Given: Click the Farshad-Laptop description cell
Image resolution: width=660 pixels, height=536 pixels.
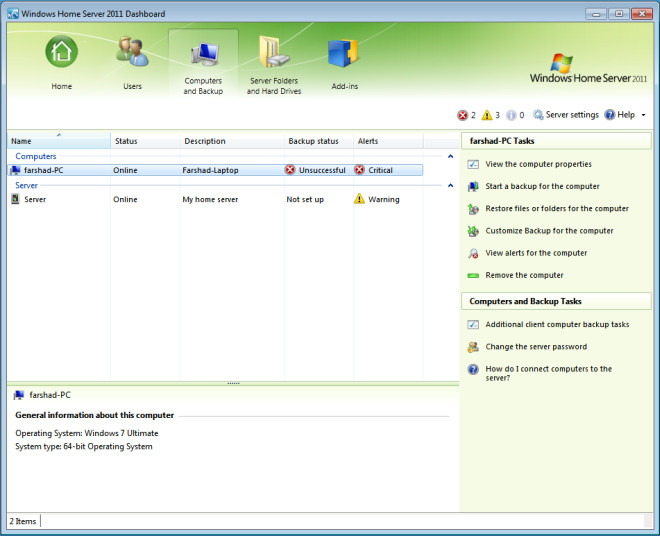Looking at the screenshot, I should (210, 170).
